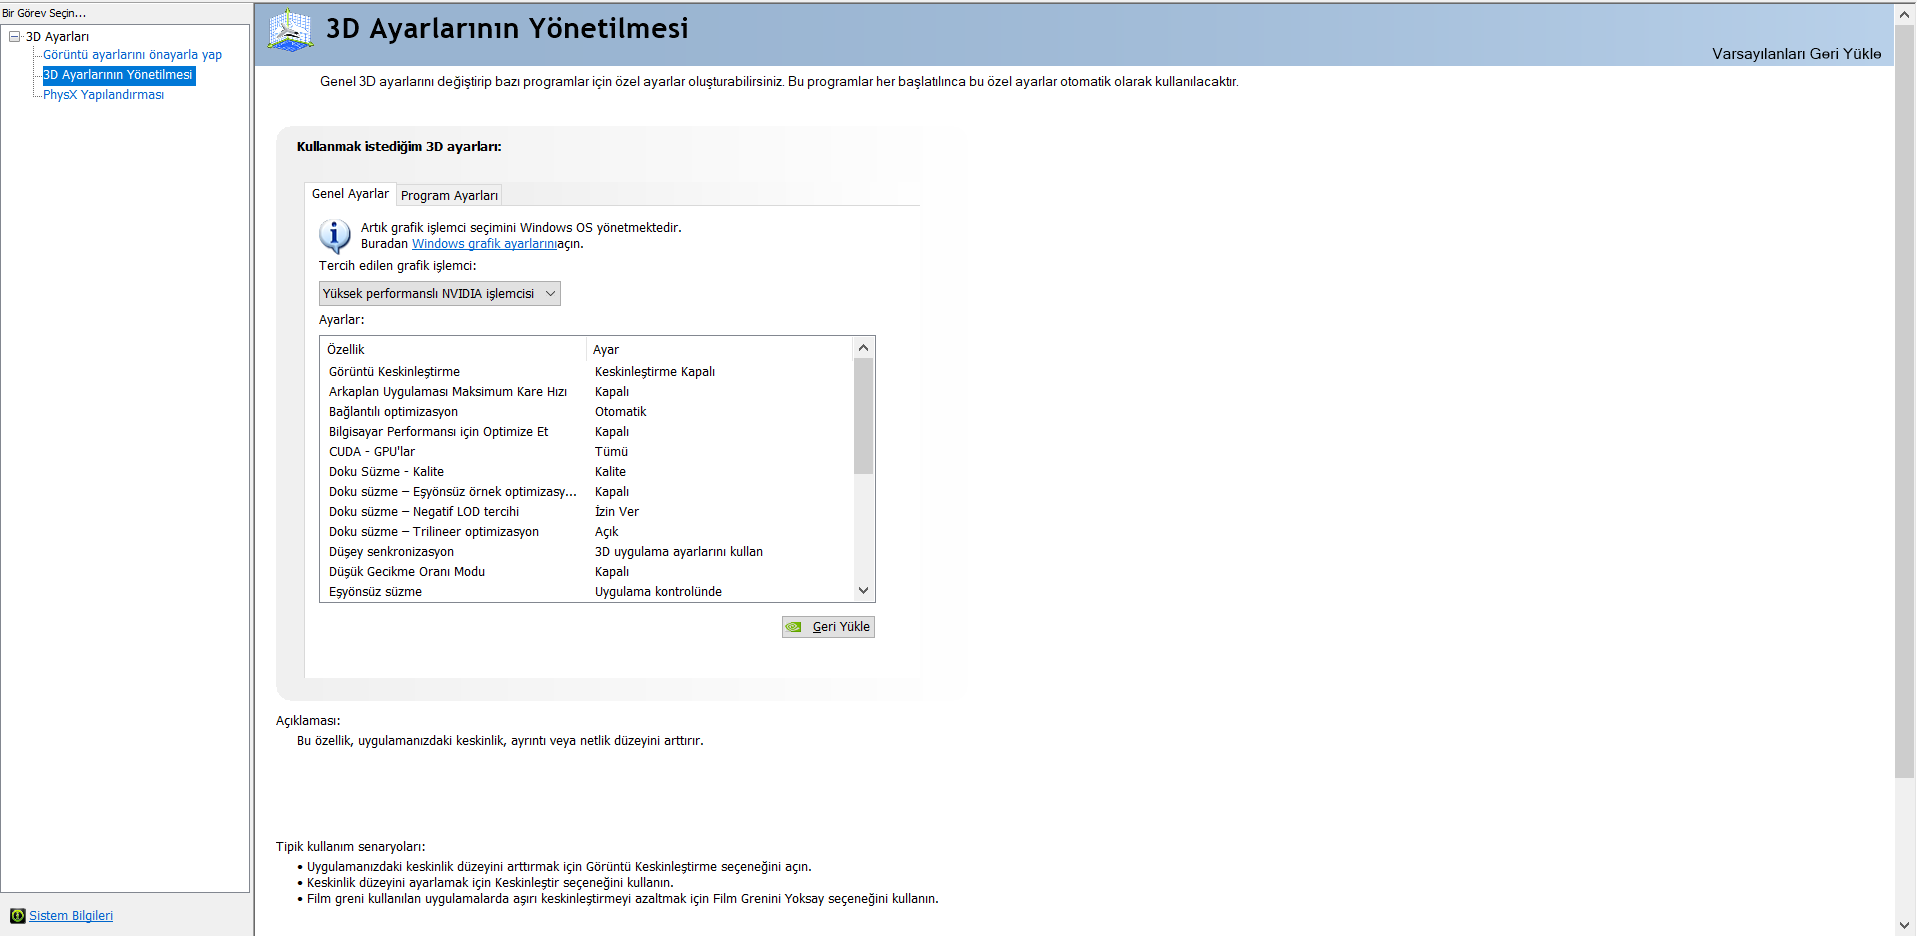Select Bağlantılı optimizasyon setting row
1917x936 pixels.
point(587,412)
